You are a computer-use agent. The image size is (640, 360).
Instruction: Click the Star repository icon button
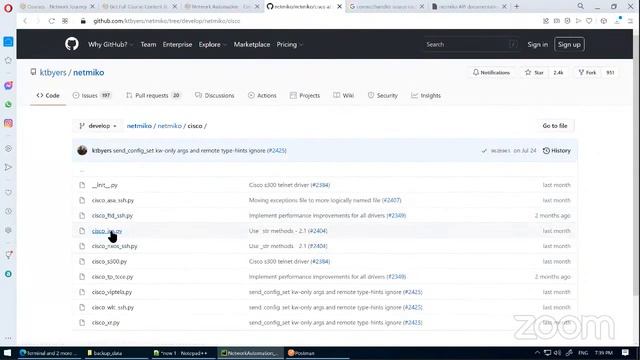point(534,72)
